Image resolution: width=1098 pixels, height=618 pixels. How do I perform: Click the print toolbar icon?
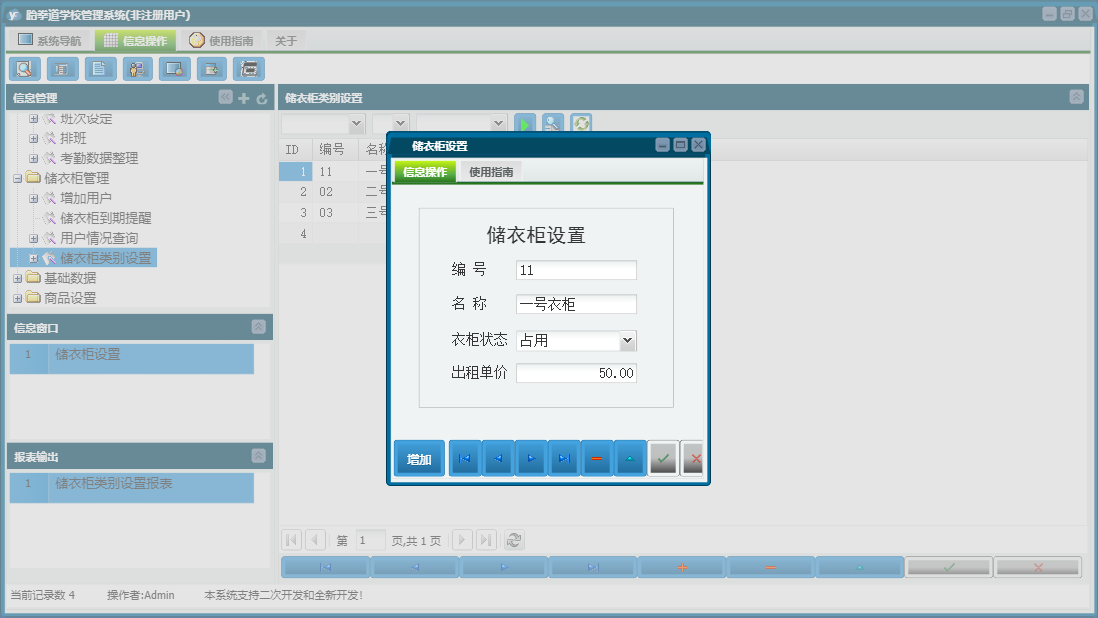(x=248, y=68)
